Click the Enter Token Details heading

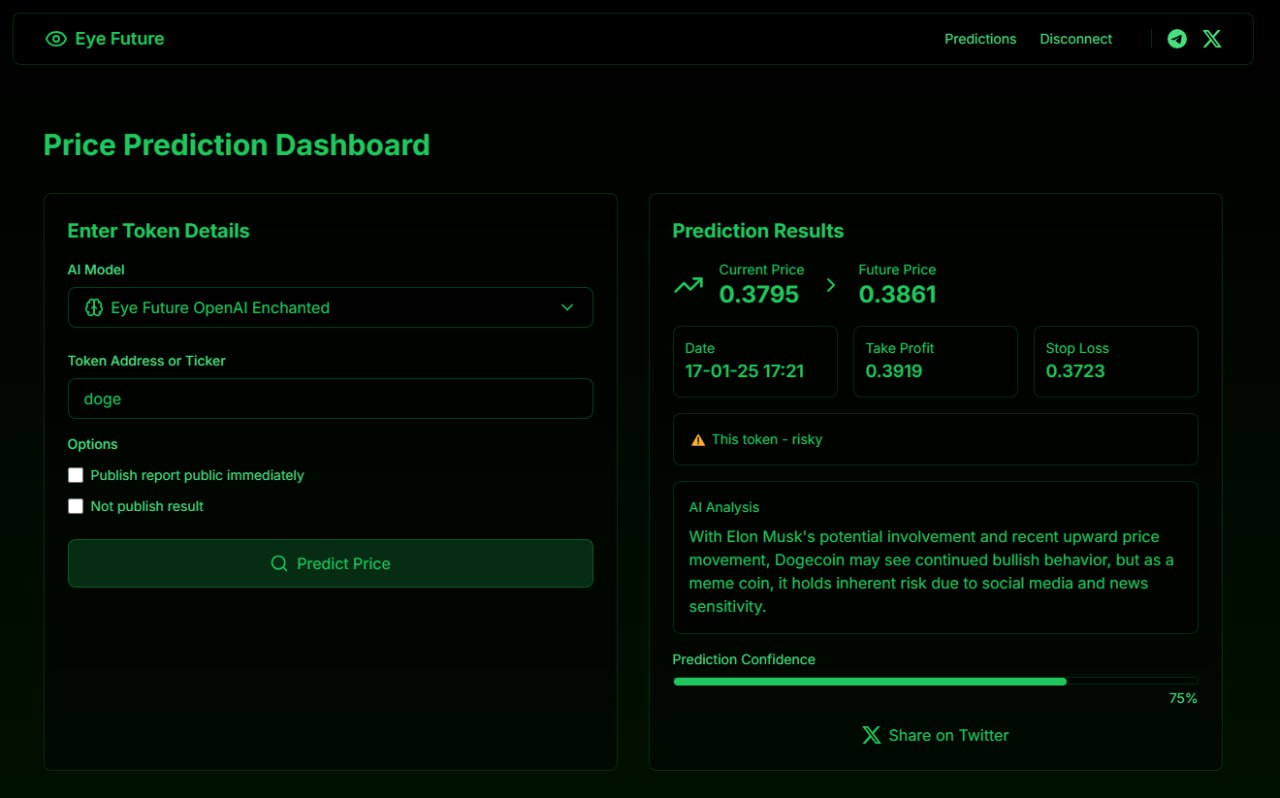158,231
